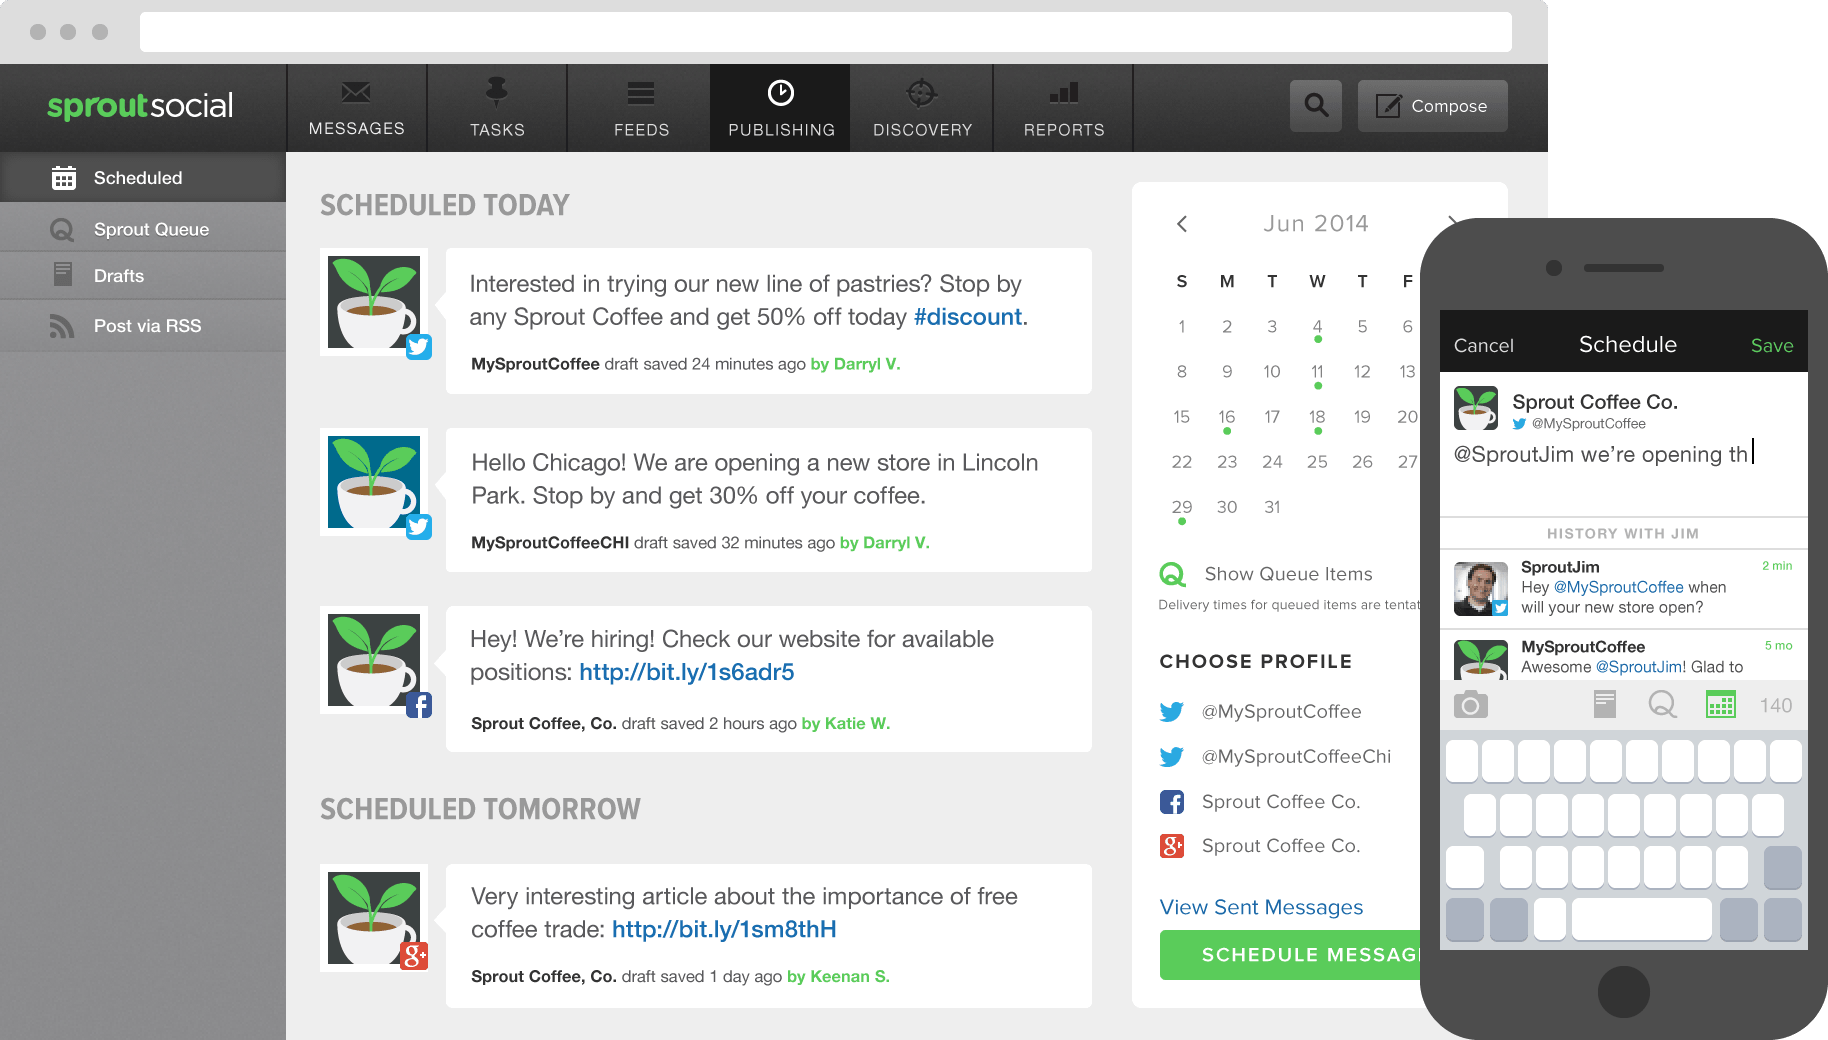Click the avatar of the Chicago post
The height and width of the screenshot is (1040, 1828).
(374, 482)
